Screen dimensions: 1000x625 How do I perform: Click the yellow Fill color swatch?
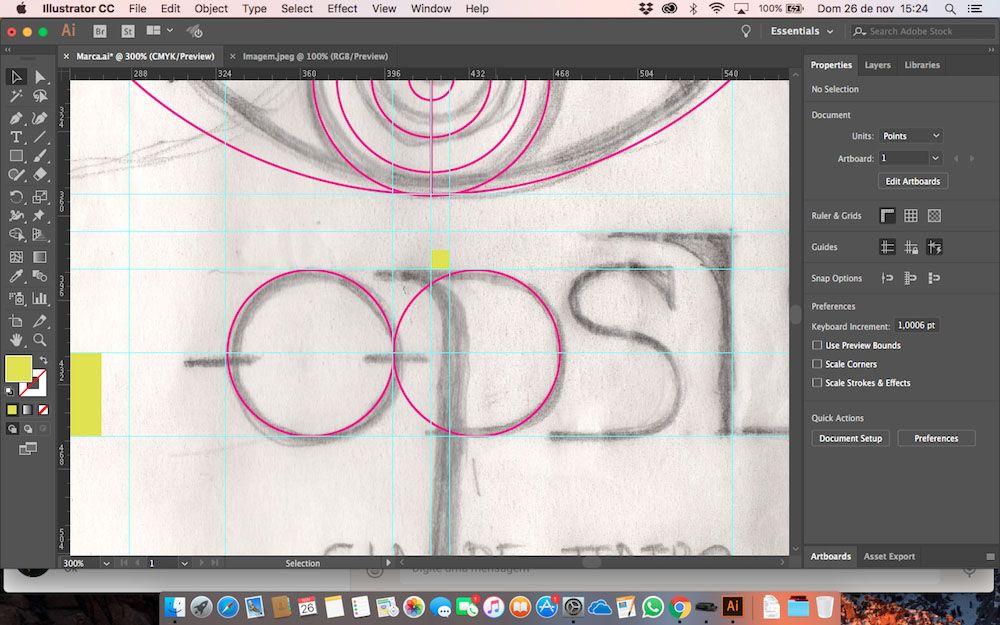[x=18, y=369]
